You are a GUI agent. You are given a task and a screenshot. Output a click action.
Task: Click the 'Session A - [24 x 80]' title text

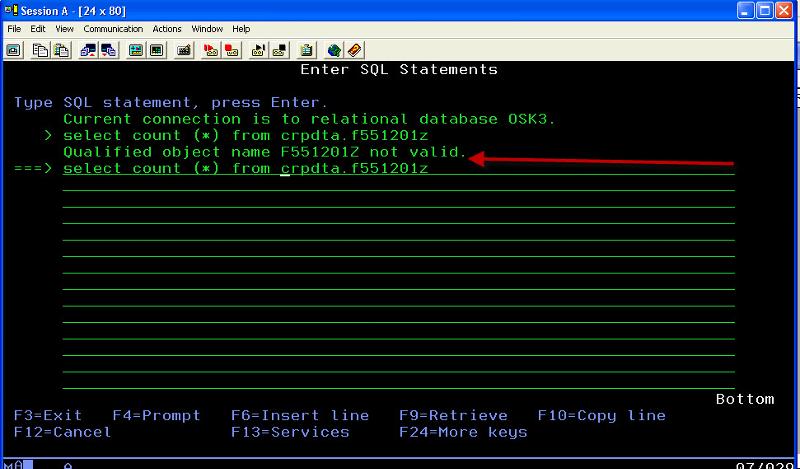pos(73,11)
